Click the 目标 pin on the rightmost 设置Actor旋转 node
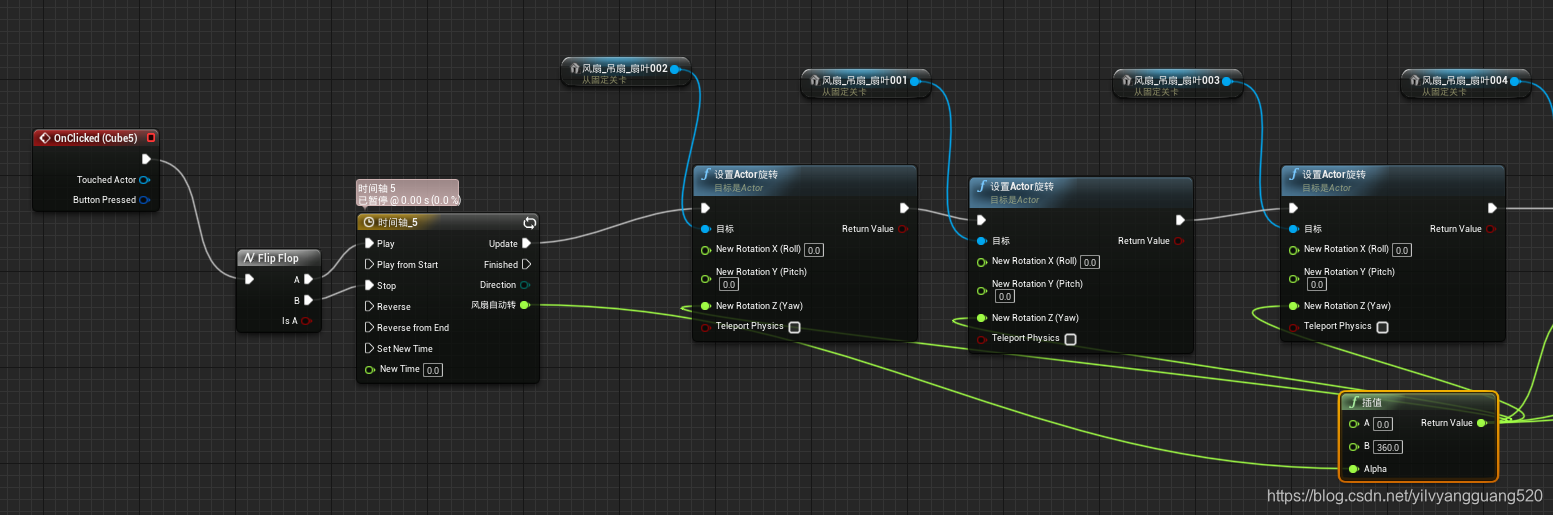1553x515 pixels. (x=1294, y=229)
